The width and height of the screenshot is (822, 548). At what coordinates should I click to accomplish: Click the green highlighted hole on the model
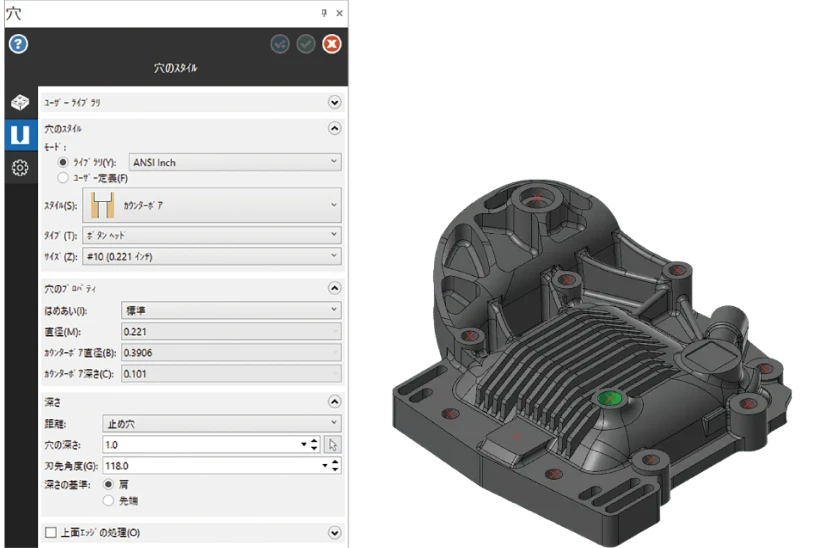(x=608, y=399)
